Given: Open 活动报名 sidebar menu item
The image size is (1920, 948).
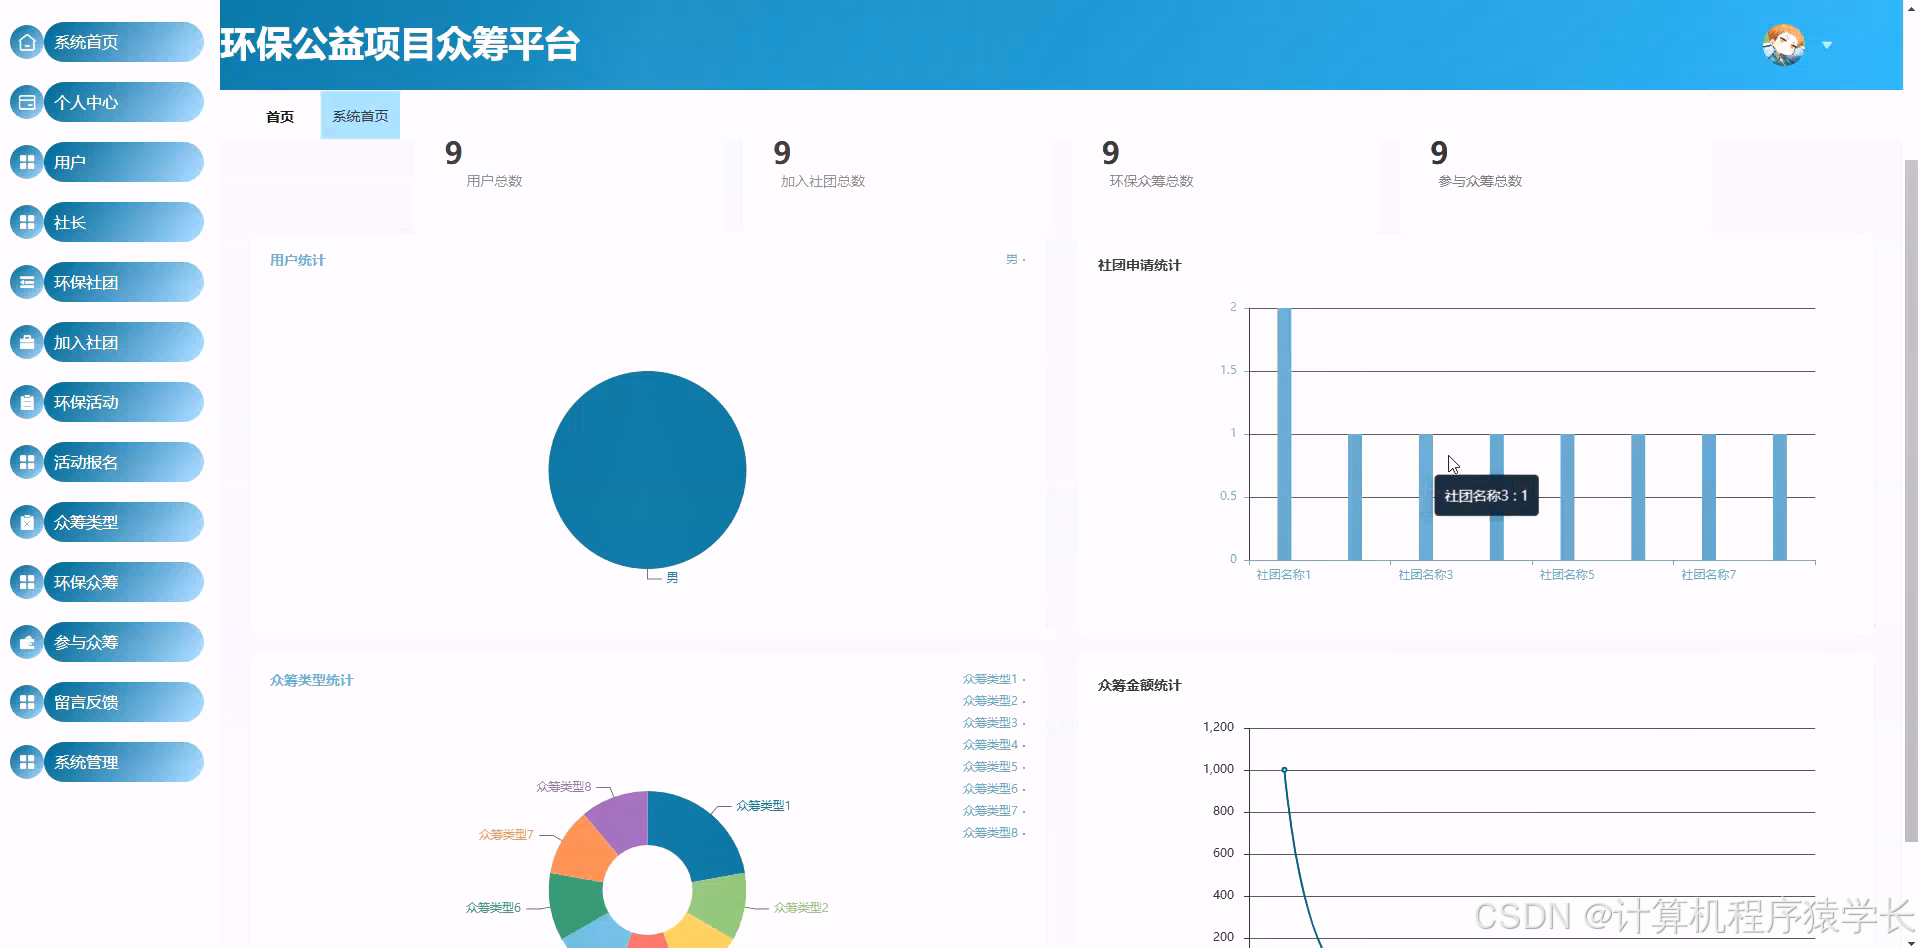Looking at the screenshot, I should coord(124,462).
